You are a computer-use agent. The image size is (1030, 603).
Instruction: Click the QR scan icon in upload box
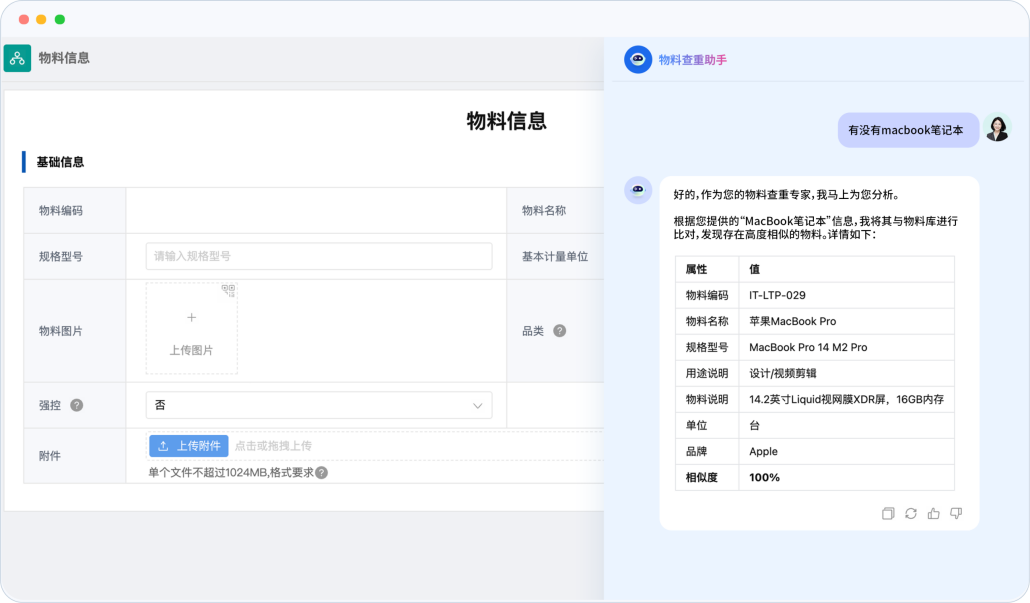[x=229, y=291]
